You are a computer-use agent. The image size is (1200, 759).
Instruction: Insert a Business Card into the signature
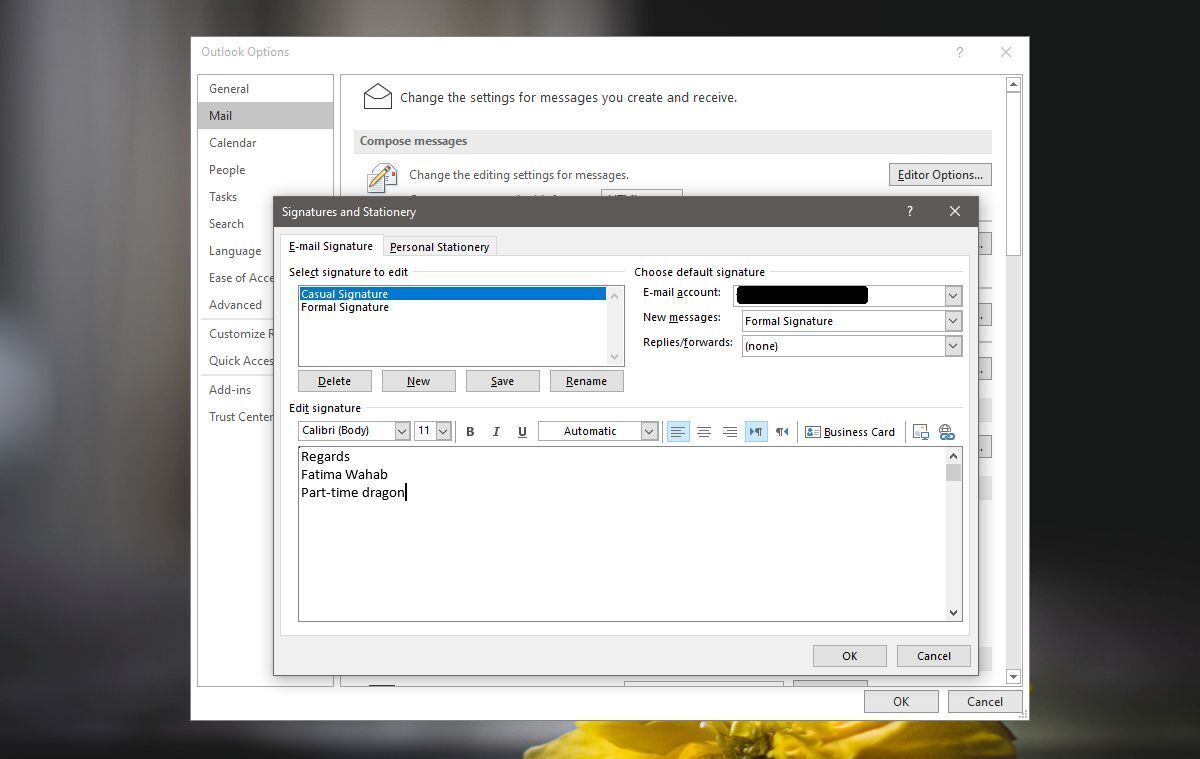[x=850, y=431]
